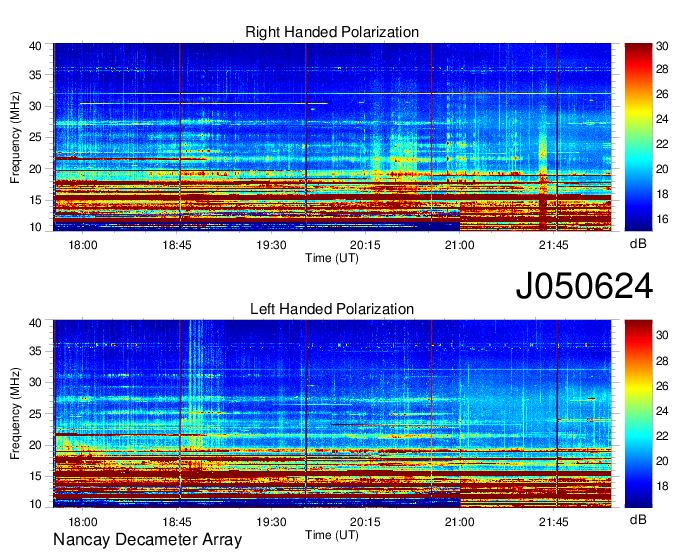Click the 26 dB value on the lower color bar
Image resolution: width=680 pixels, height=552 pixels.
pos(662,386)
